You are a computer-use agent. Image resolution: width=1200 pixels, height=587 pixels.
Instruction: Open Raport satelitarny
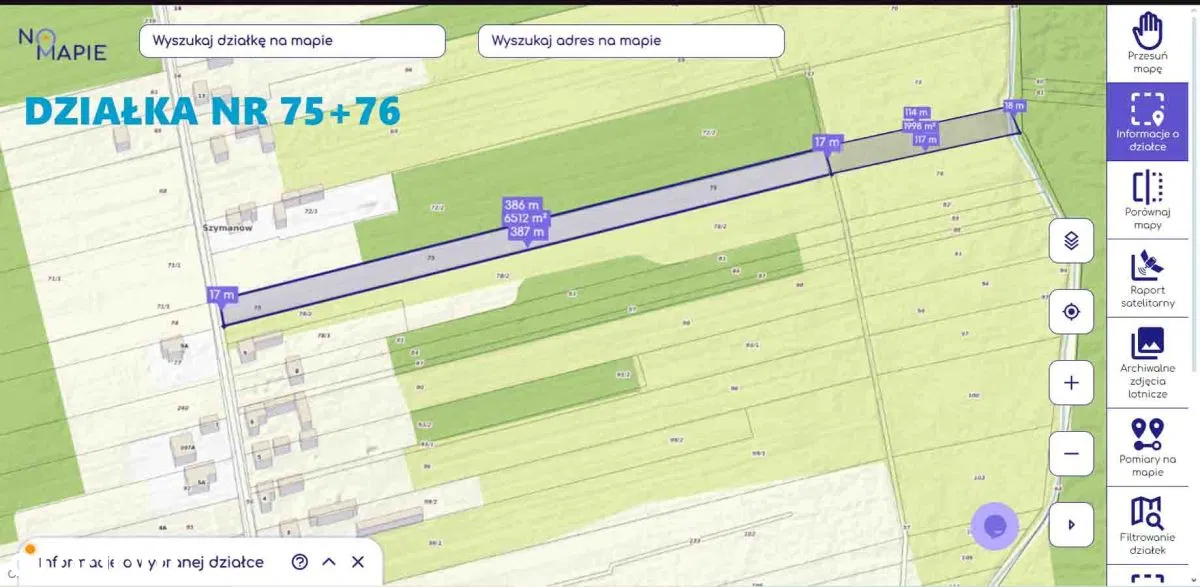pyautogui.click(x=1147, y=279)
